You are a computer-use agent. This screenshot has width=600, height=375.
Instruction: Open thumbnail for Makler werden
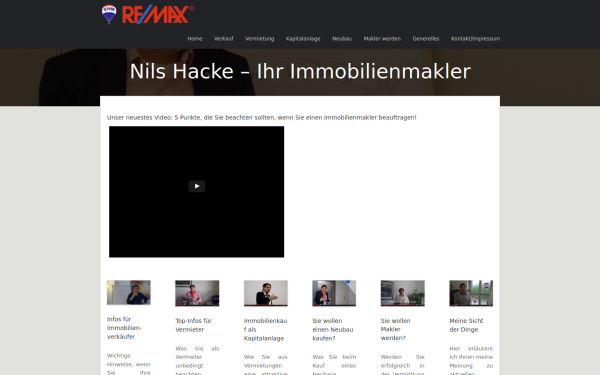point(403,293)
